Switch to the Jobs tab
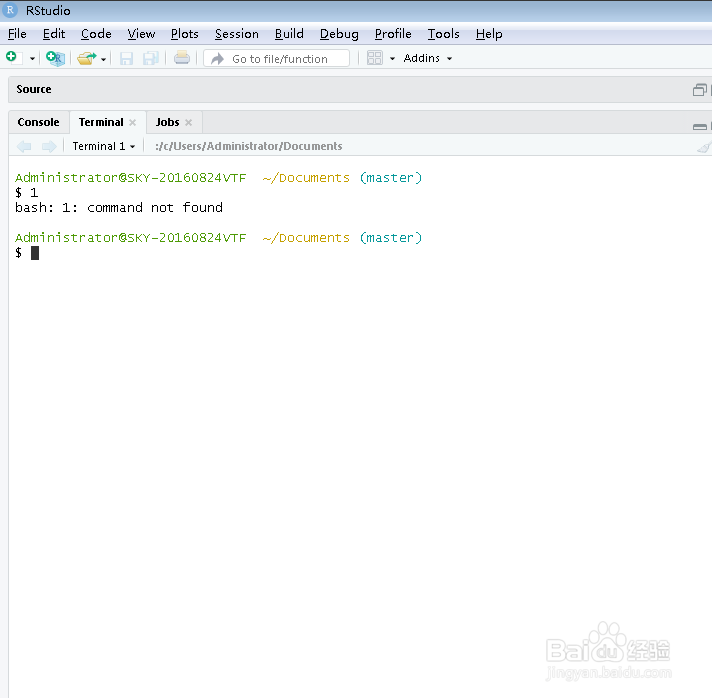The width and height of the screenshot is (712, 698). [168, 122]
